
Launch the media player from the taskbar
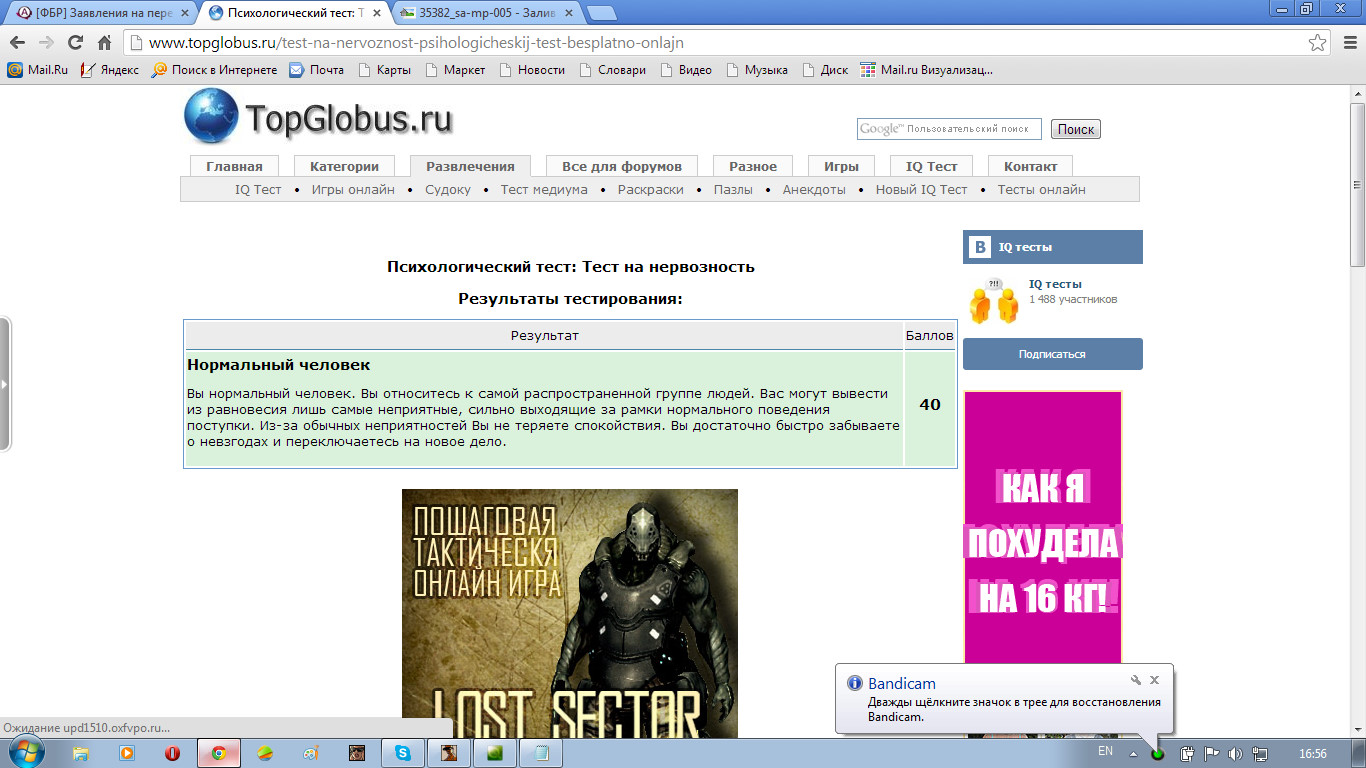[126, 753]
